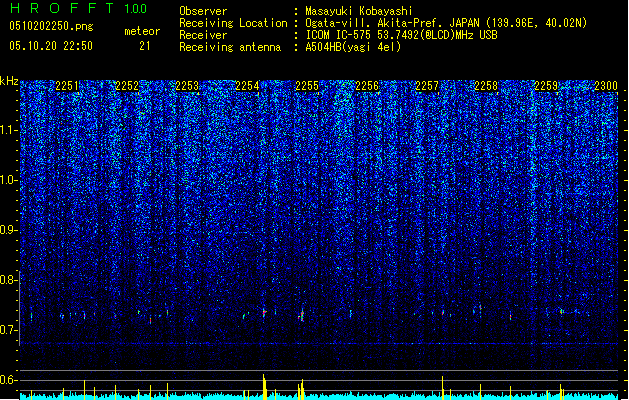Click the 2256 time marker

coord(367,86)
